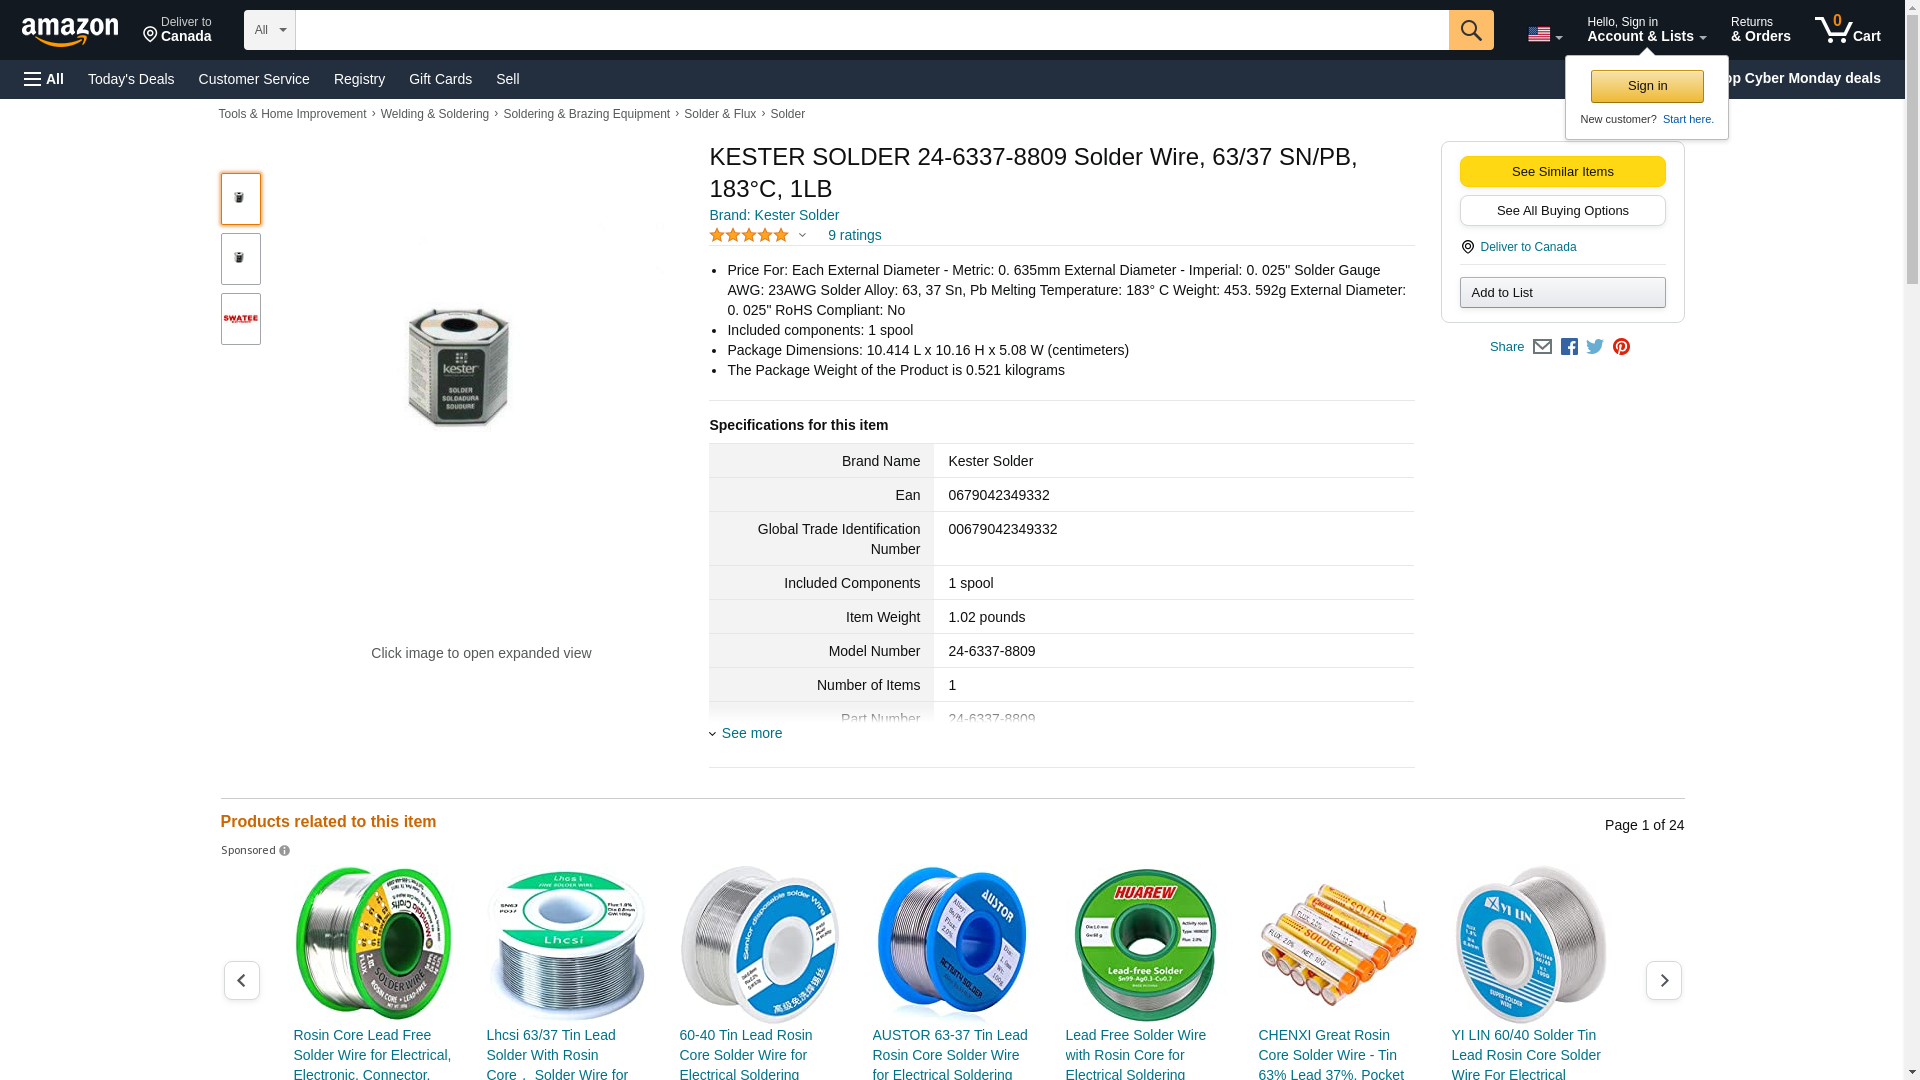The height and width of the screenshot is (1080, 1920).
Task: Share on Facebook icon
Action: point(1569,347)
